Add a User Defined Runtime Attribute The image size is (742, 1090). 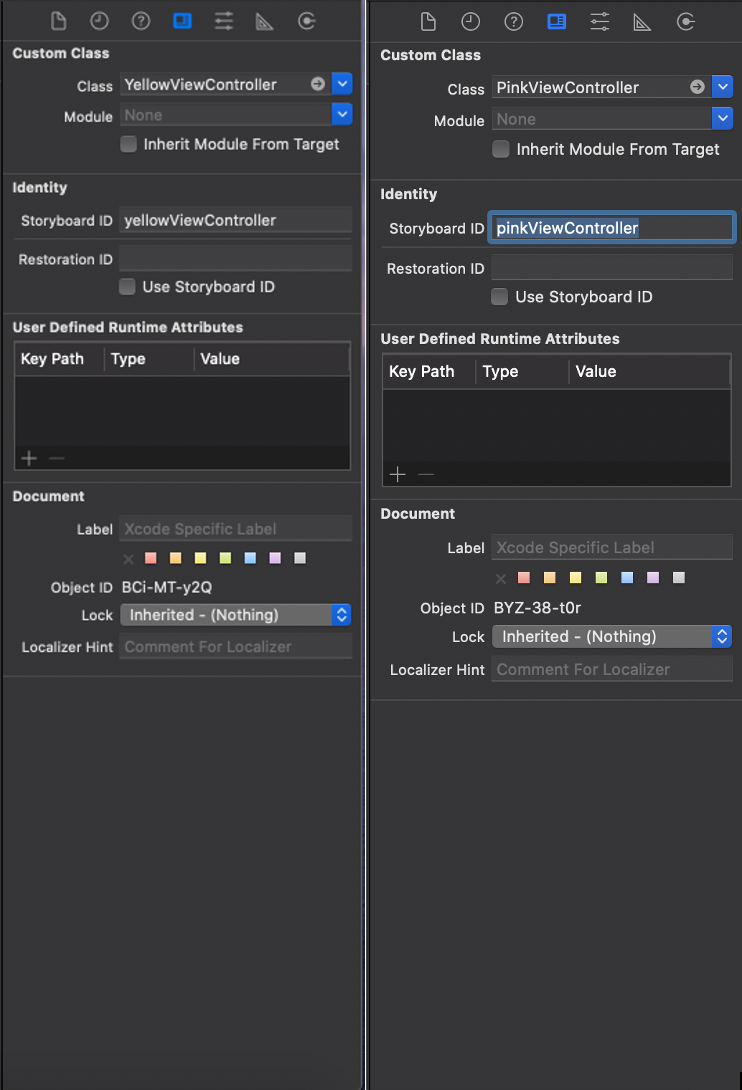pos(27,458)
